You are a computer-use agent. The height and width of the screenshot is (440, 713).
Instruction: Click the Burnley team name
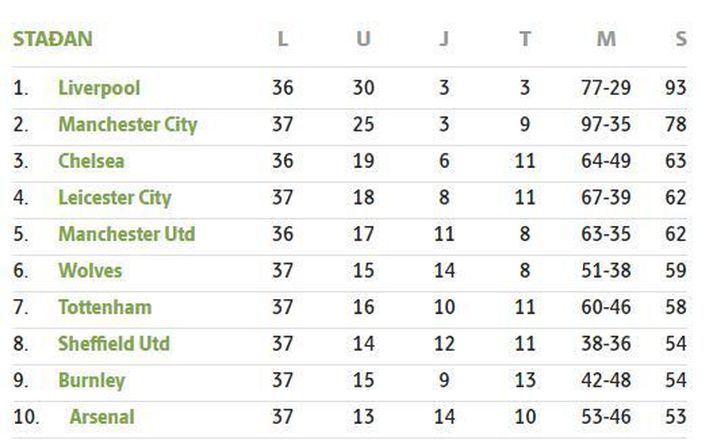click(x=91, y=380)
